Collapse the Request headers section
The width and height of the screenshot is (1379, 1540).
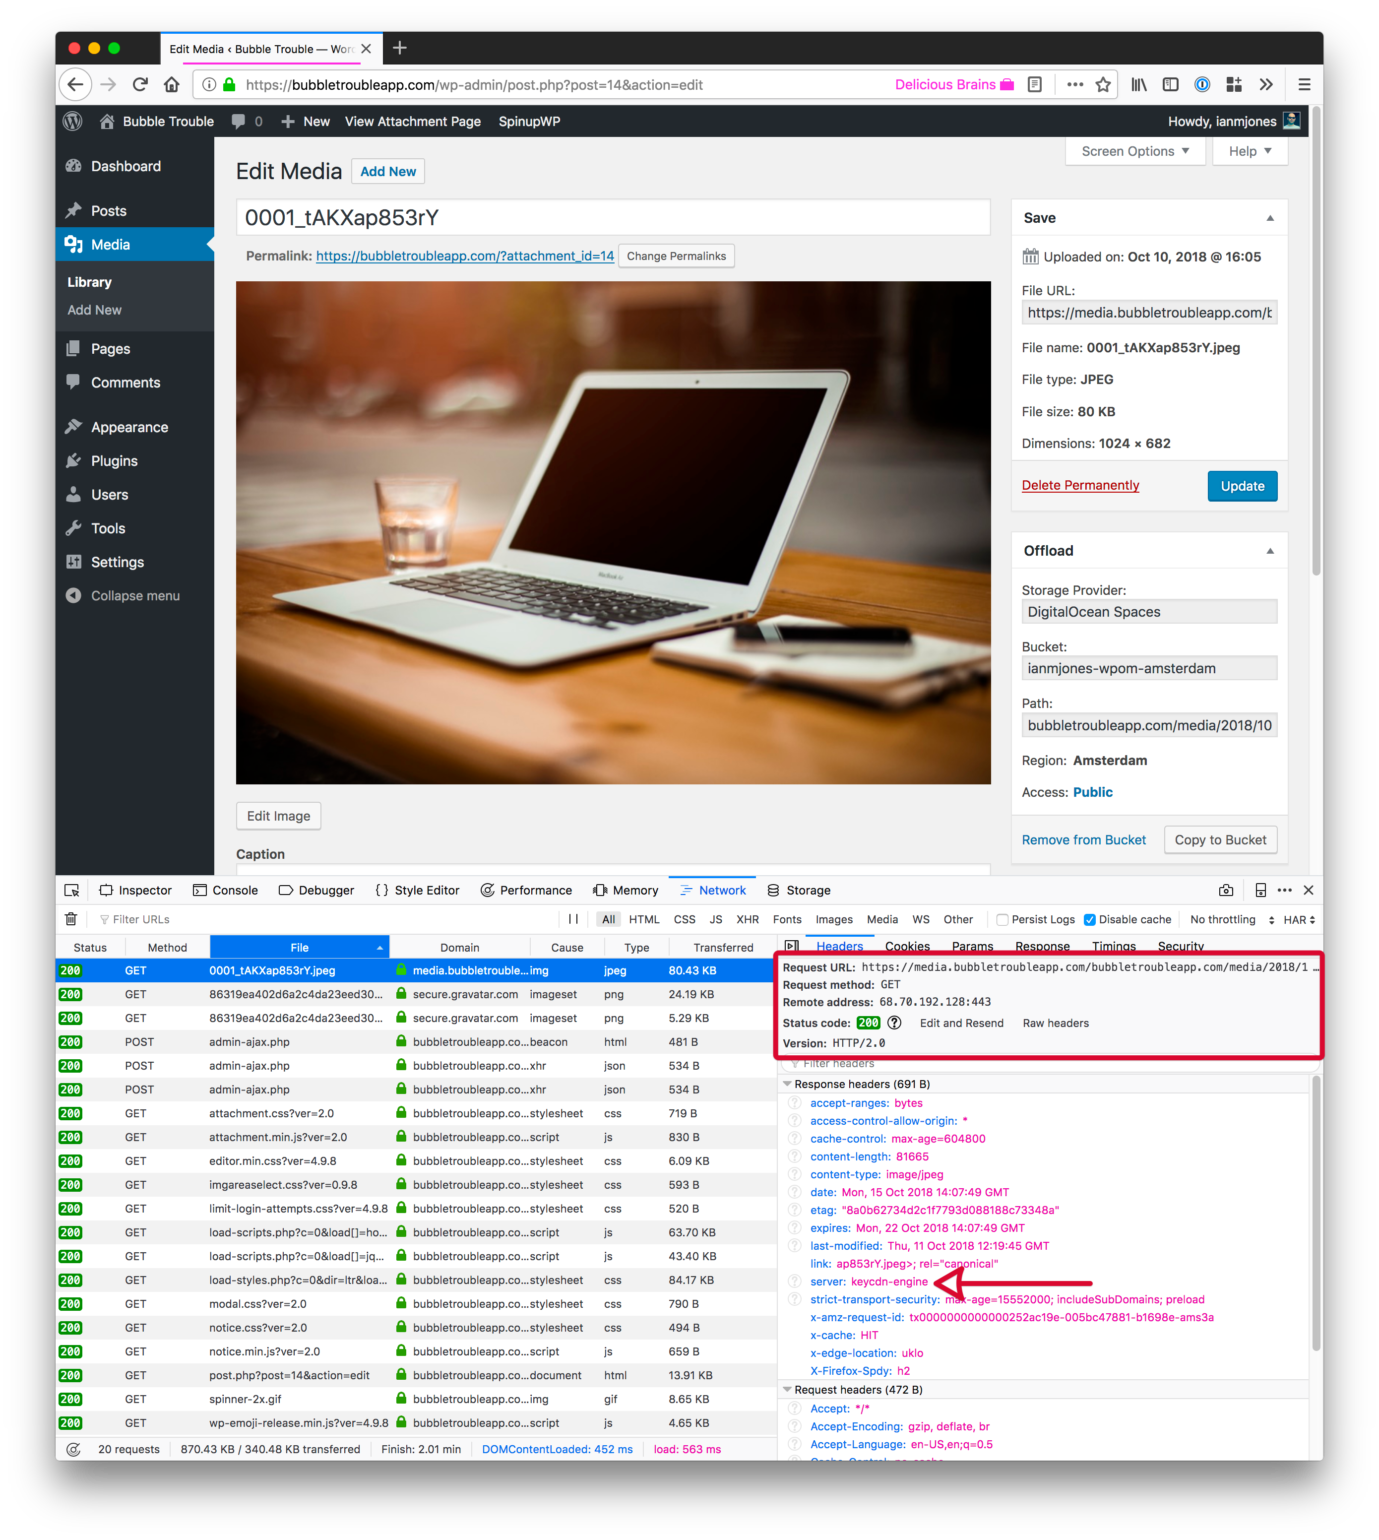[x=787, y=1390]
